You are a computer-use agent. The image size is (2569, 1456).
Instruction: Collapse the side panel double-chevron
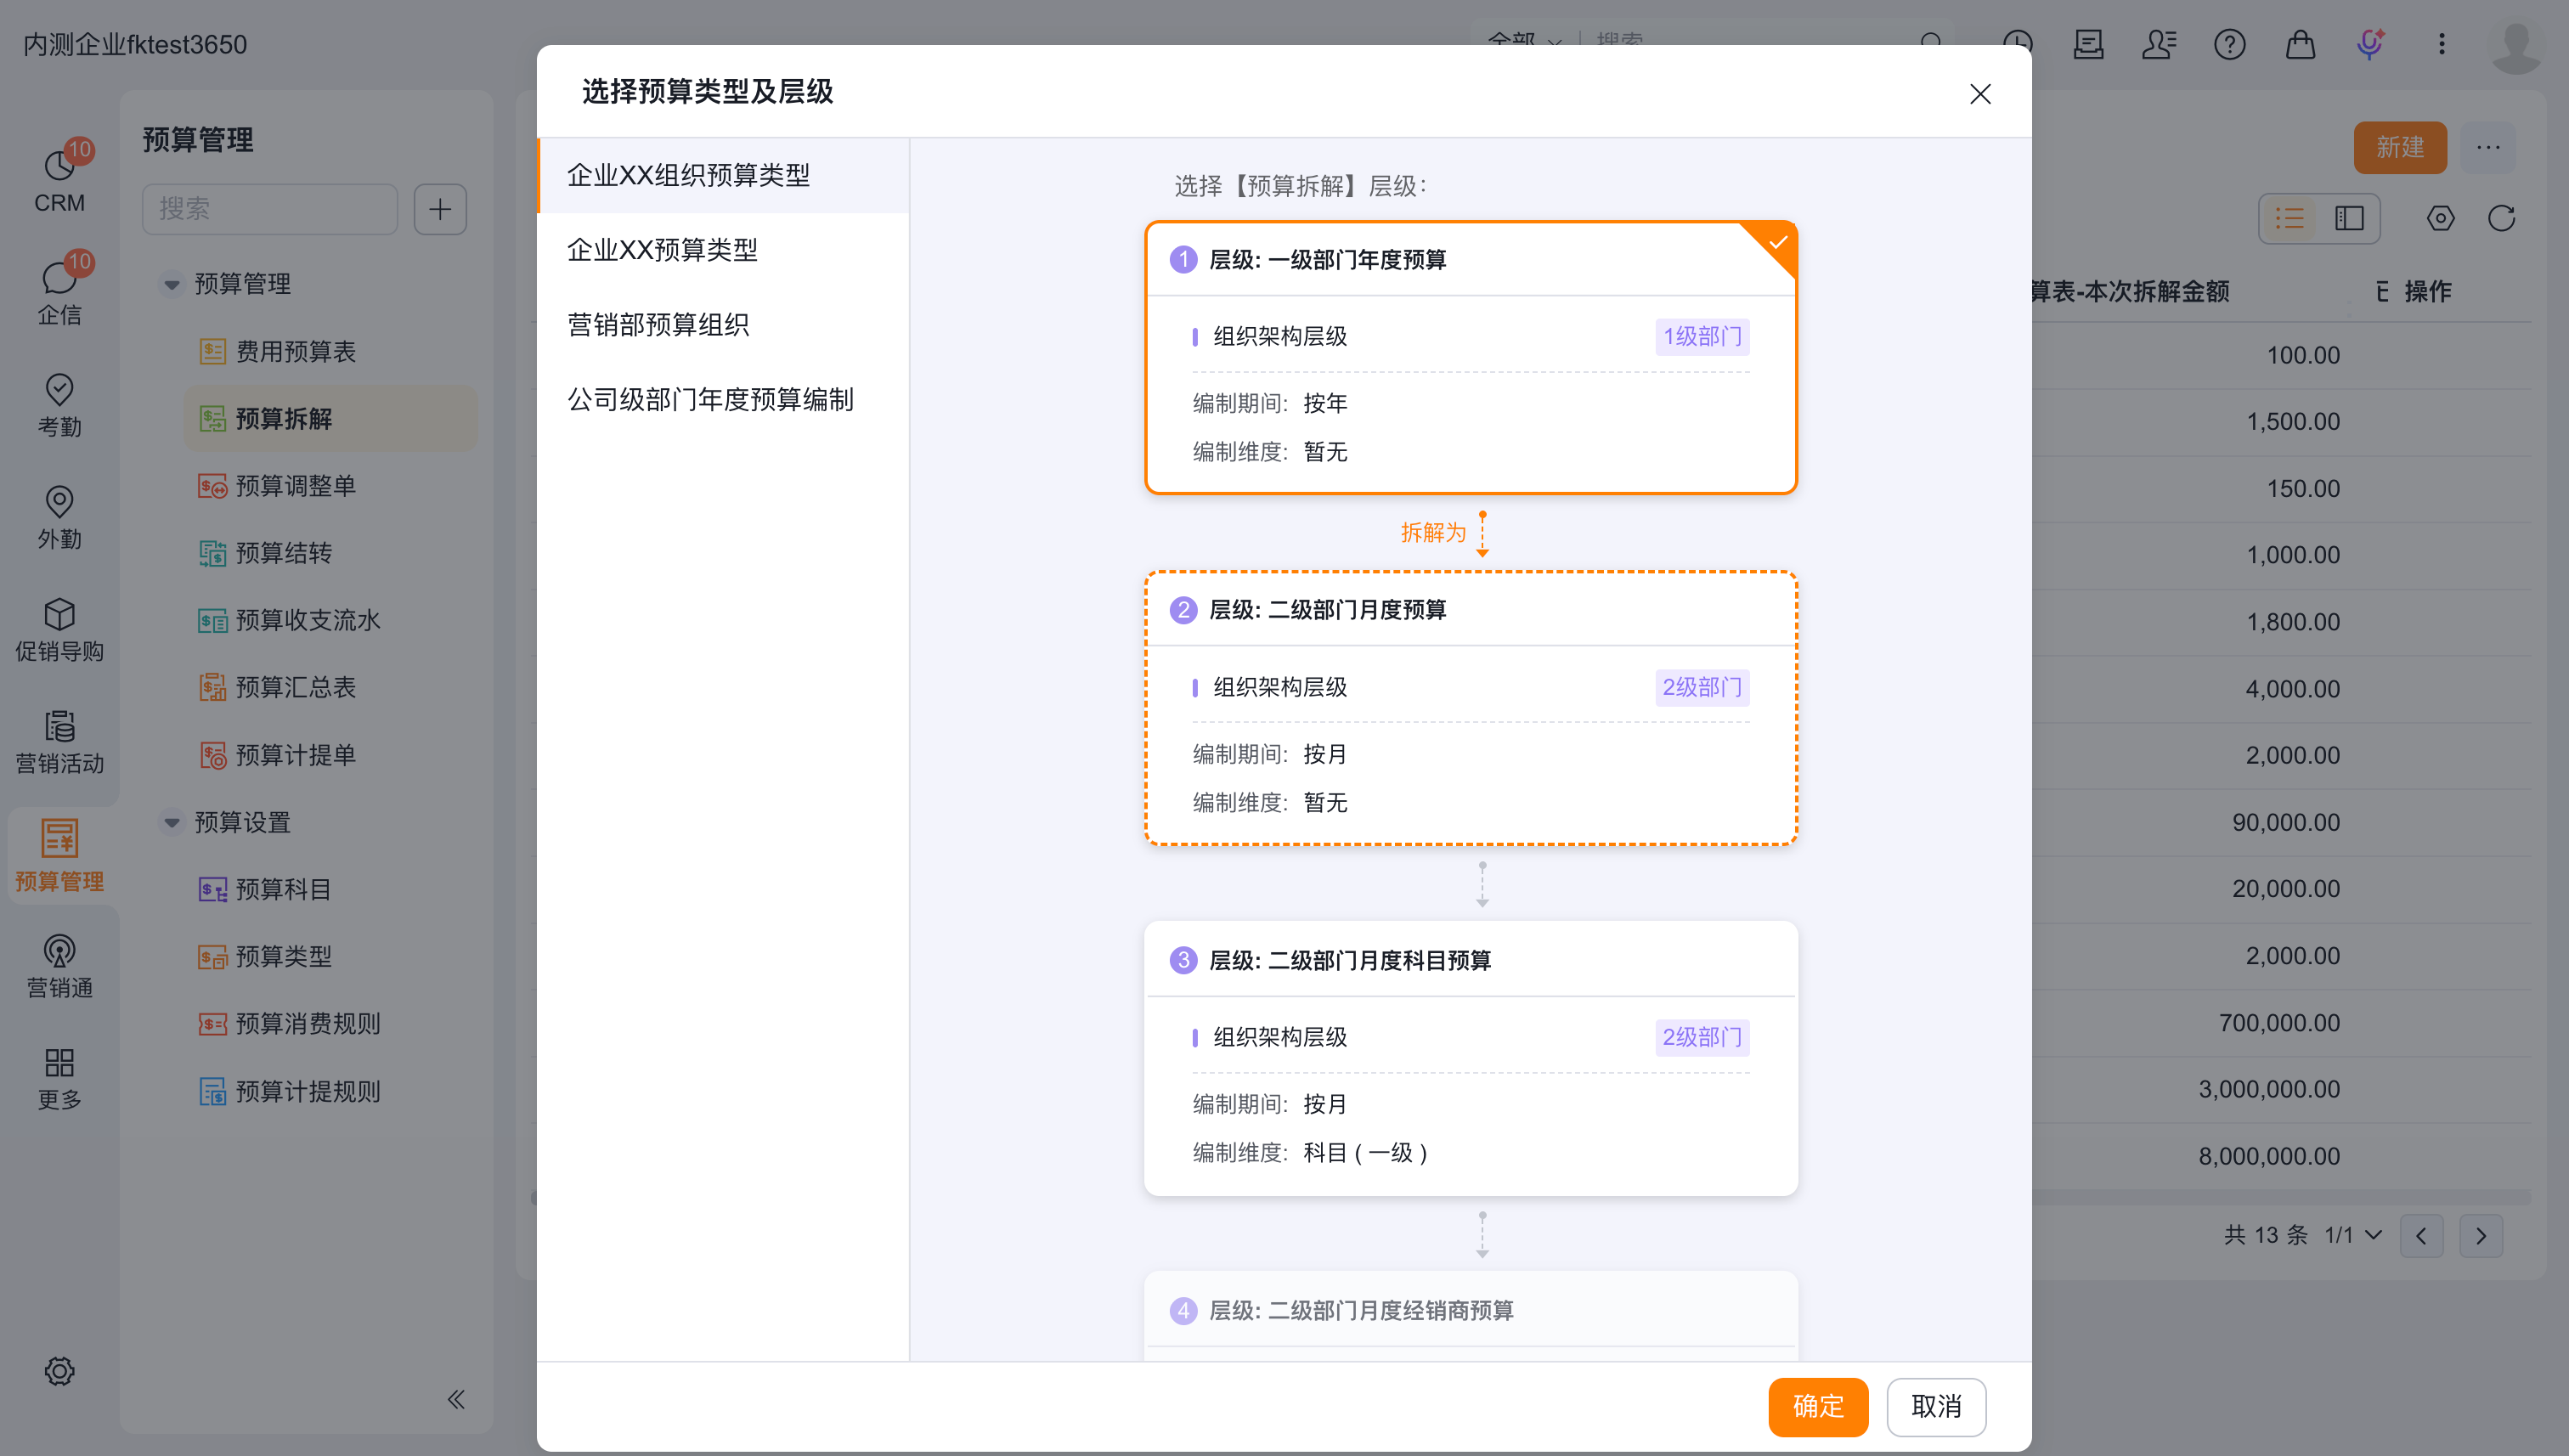point(456,1399)
